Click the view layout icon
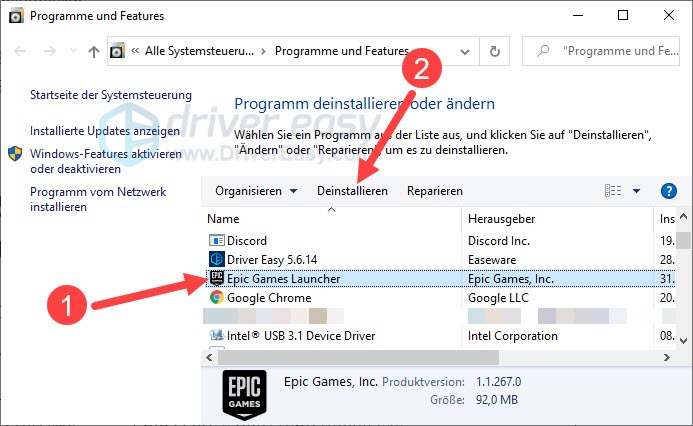 pos(613,191)
